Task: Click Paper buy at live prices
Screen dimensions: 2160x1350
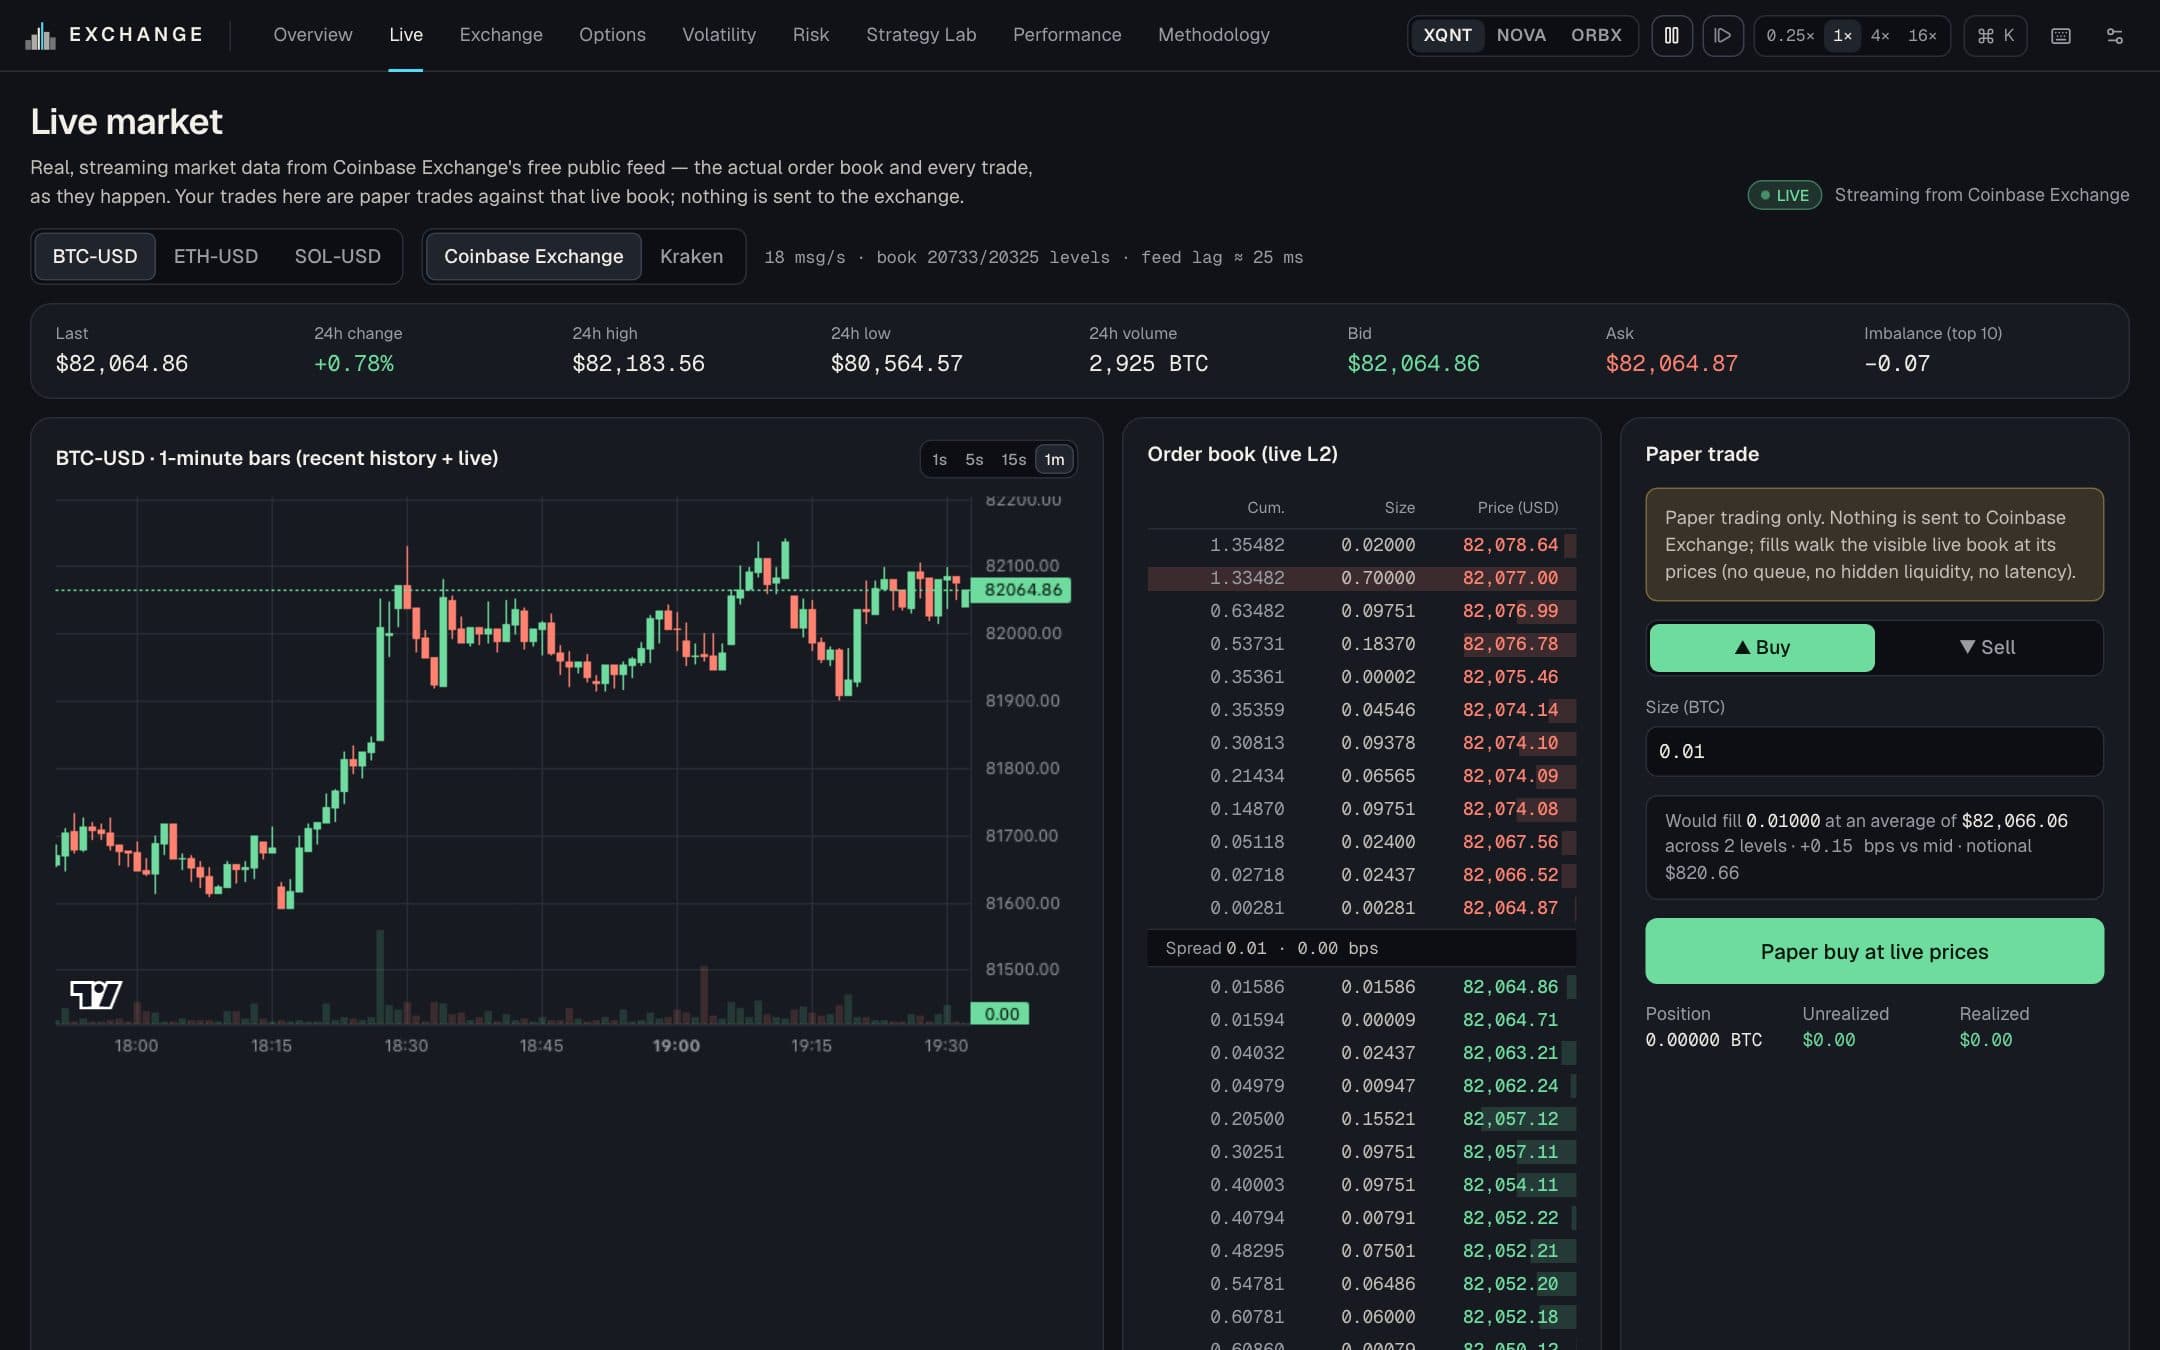Action: 1874,952
